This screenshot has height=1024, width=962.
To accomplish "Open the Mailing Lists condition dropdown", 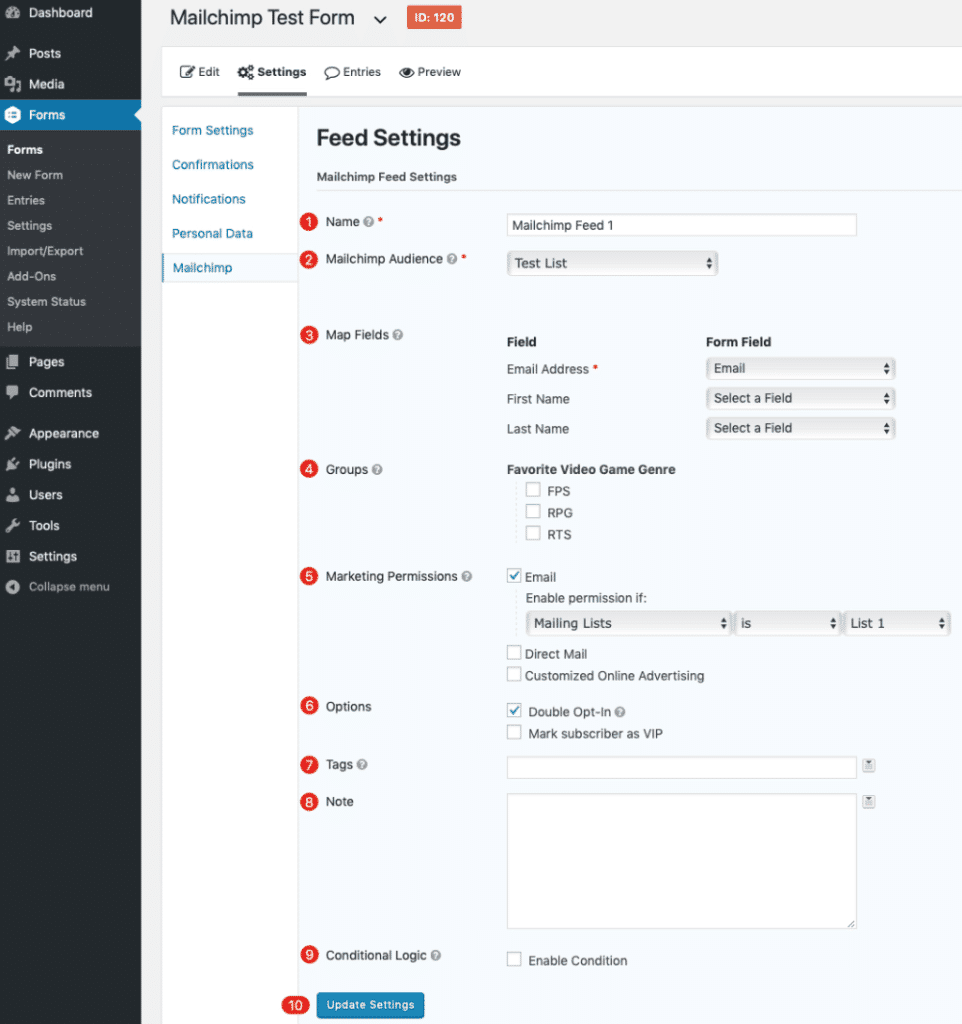I will click(628, 624).
